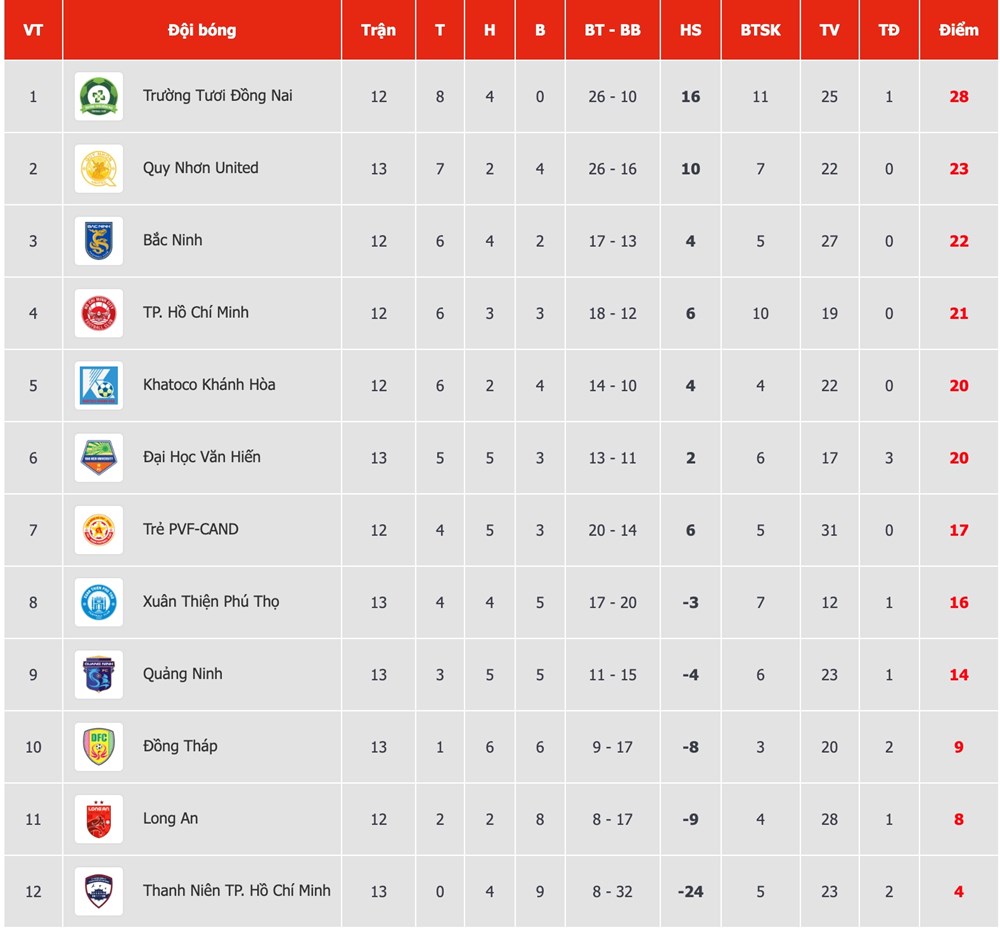This screenshot has width=1000, height=932.
Task: Click the Quảng Ninh club crest
Action: pos(99,675)
